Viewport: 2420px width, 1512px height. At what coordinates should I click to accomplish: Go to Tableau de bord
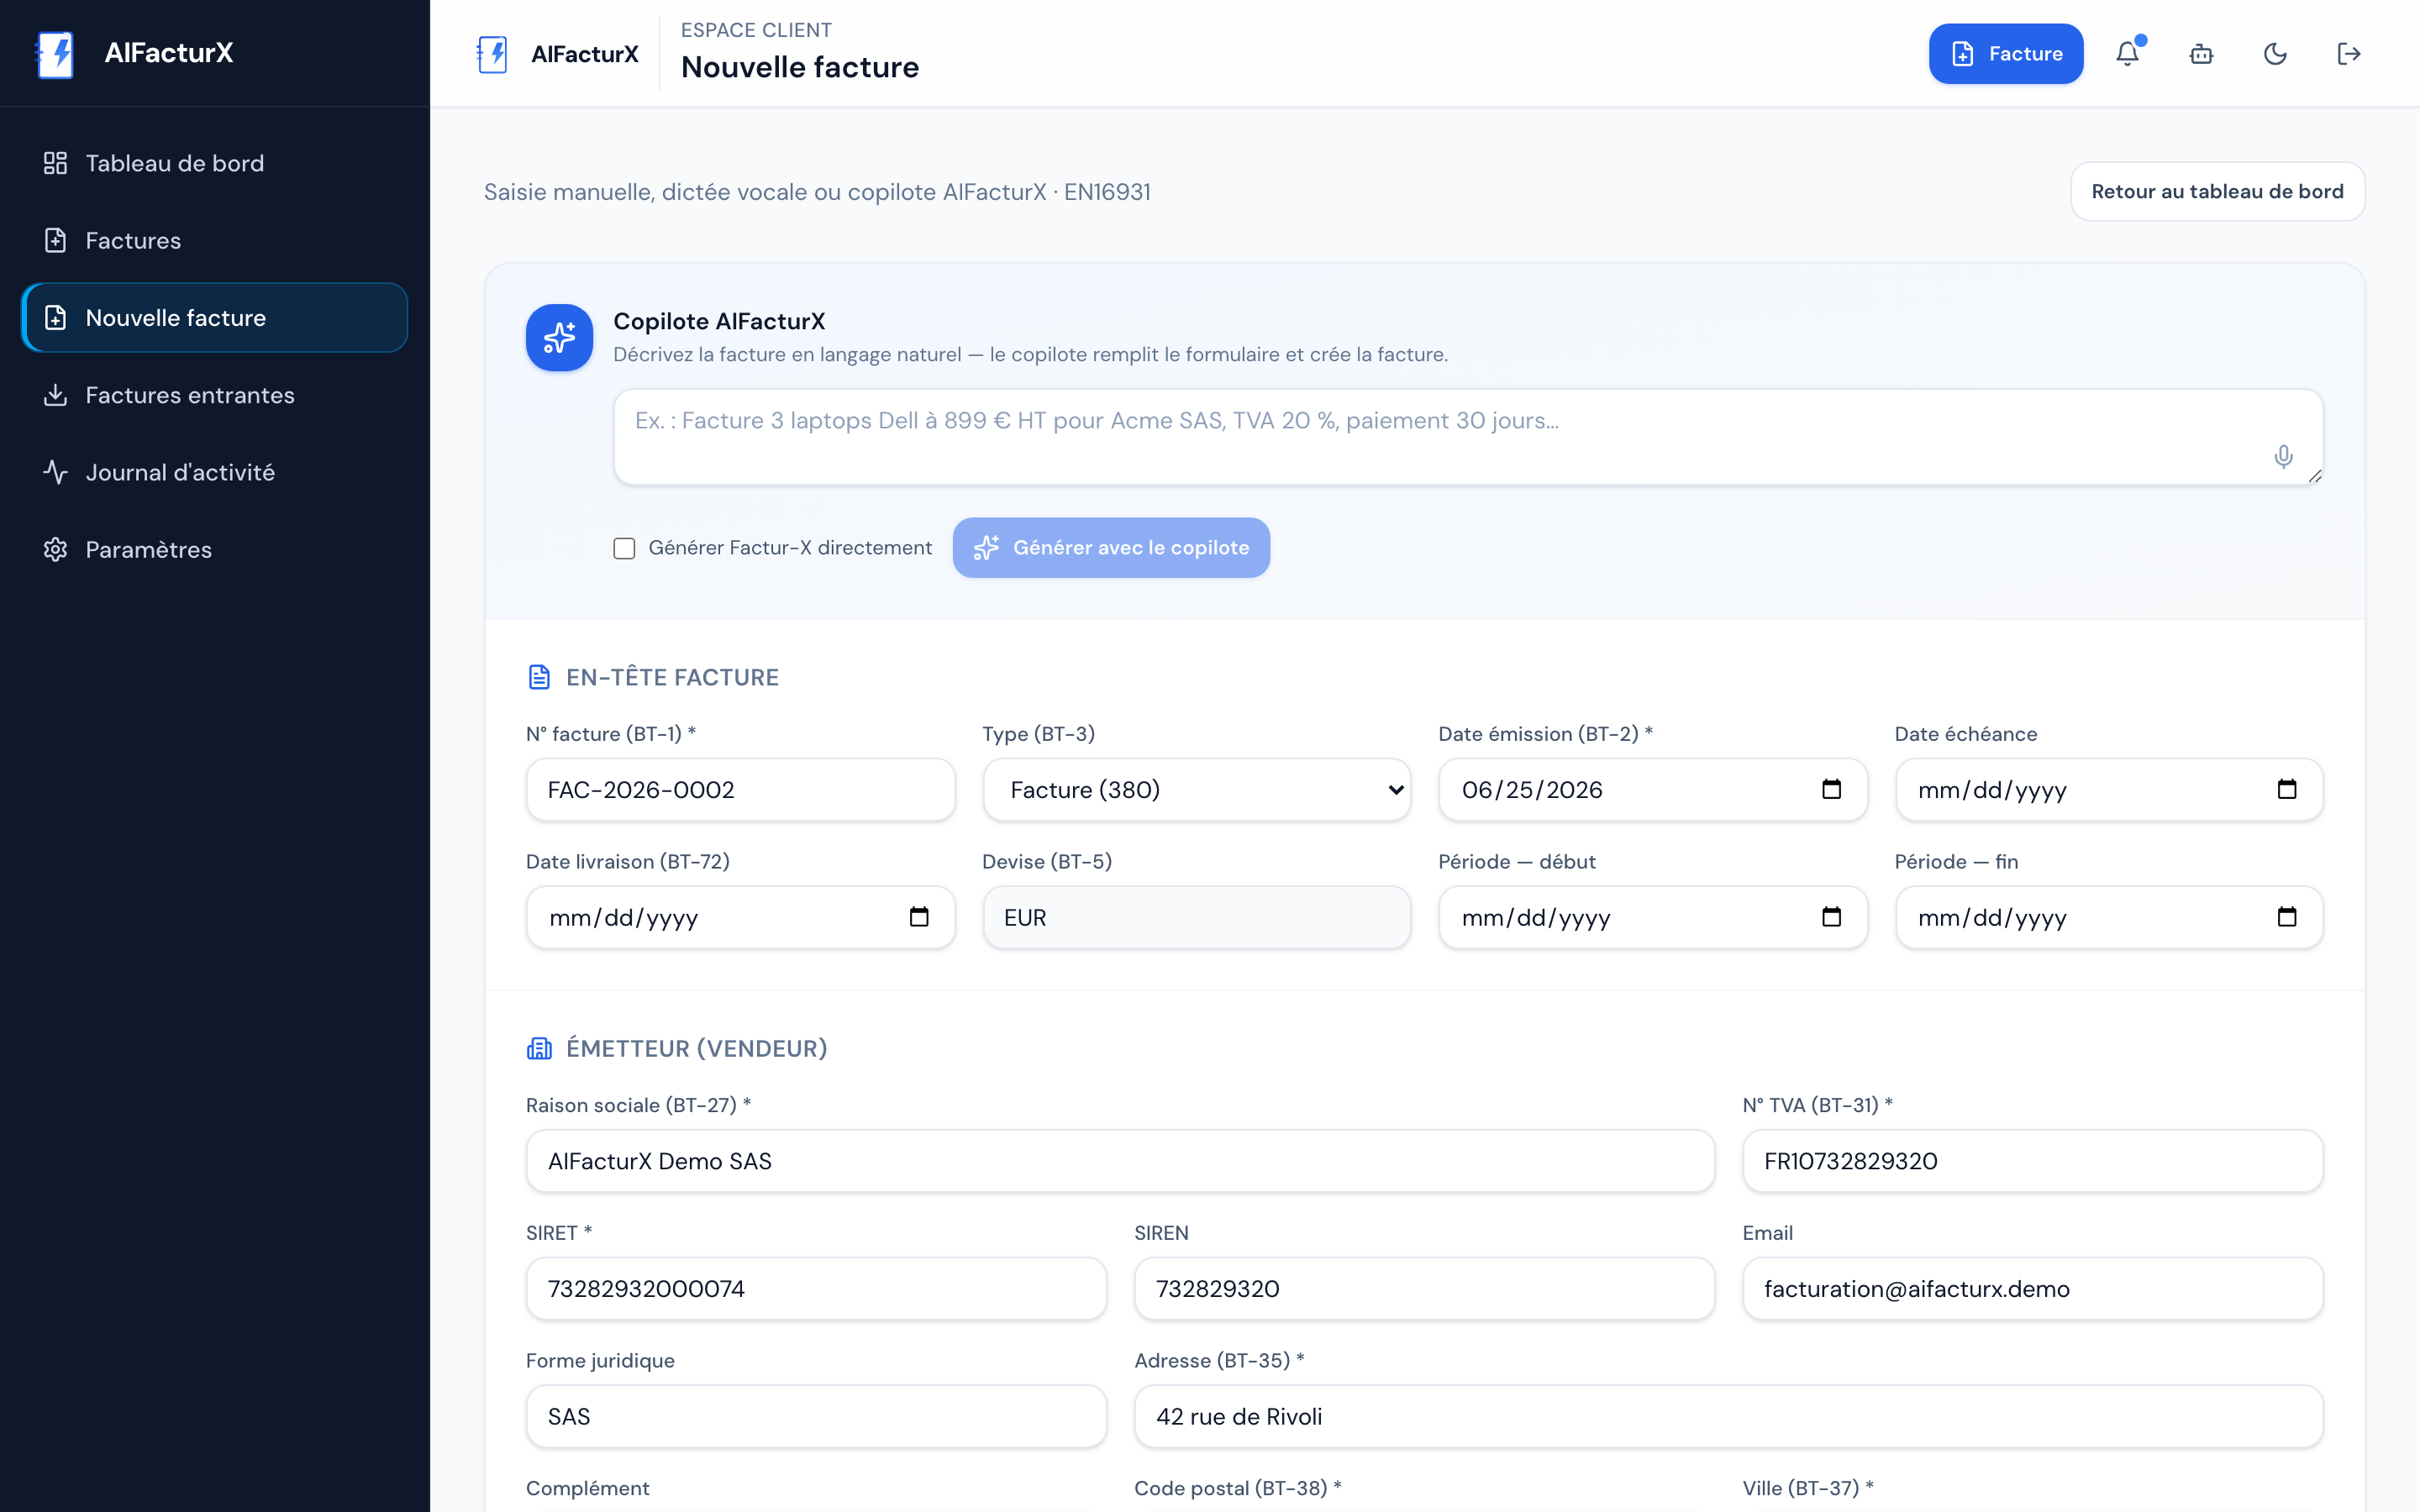coord(215,163)
